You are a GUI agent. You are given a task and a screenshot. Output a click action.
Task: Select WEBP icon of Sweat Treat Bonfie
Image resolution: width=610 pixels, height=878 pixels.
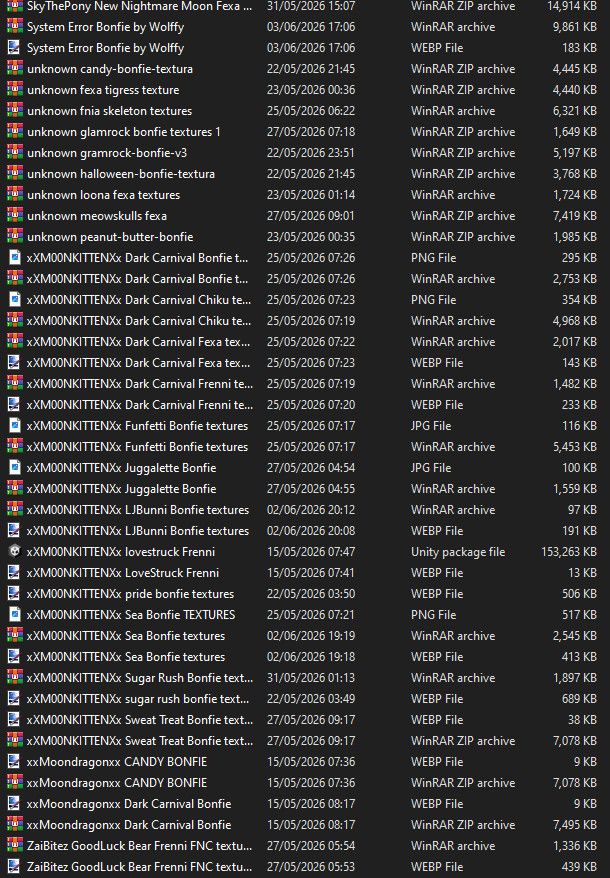pyautogui.click(x=15, y=720)
